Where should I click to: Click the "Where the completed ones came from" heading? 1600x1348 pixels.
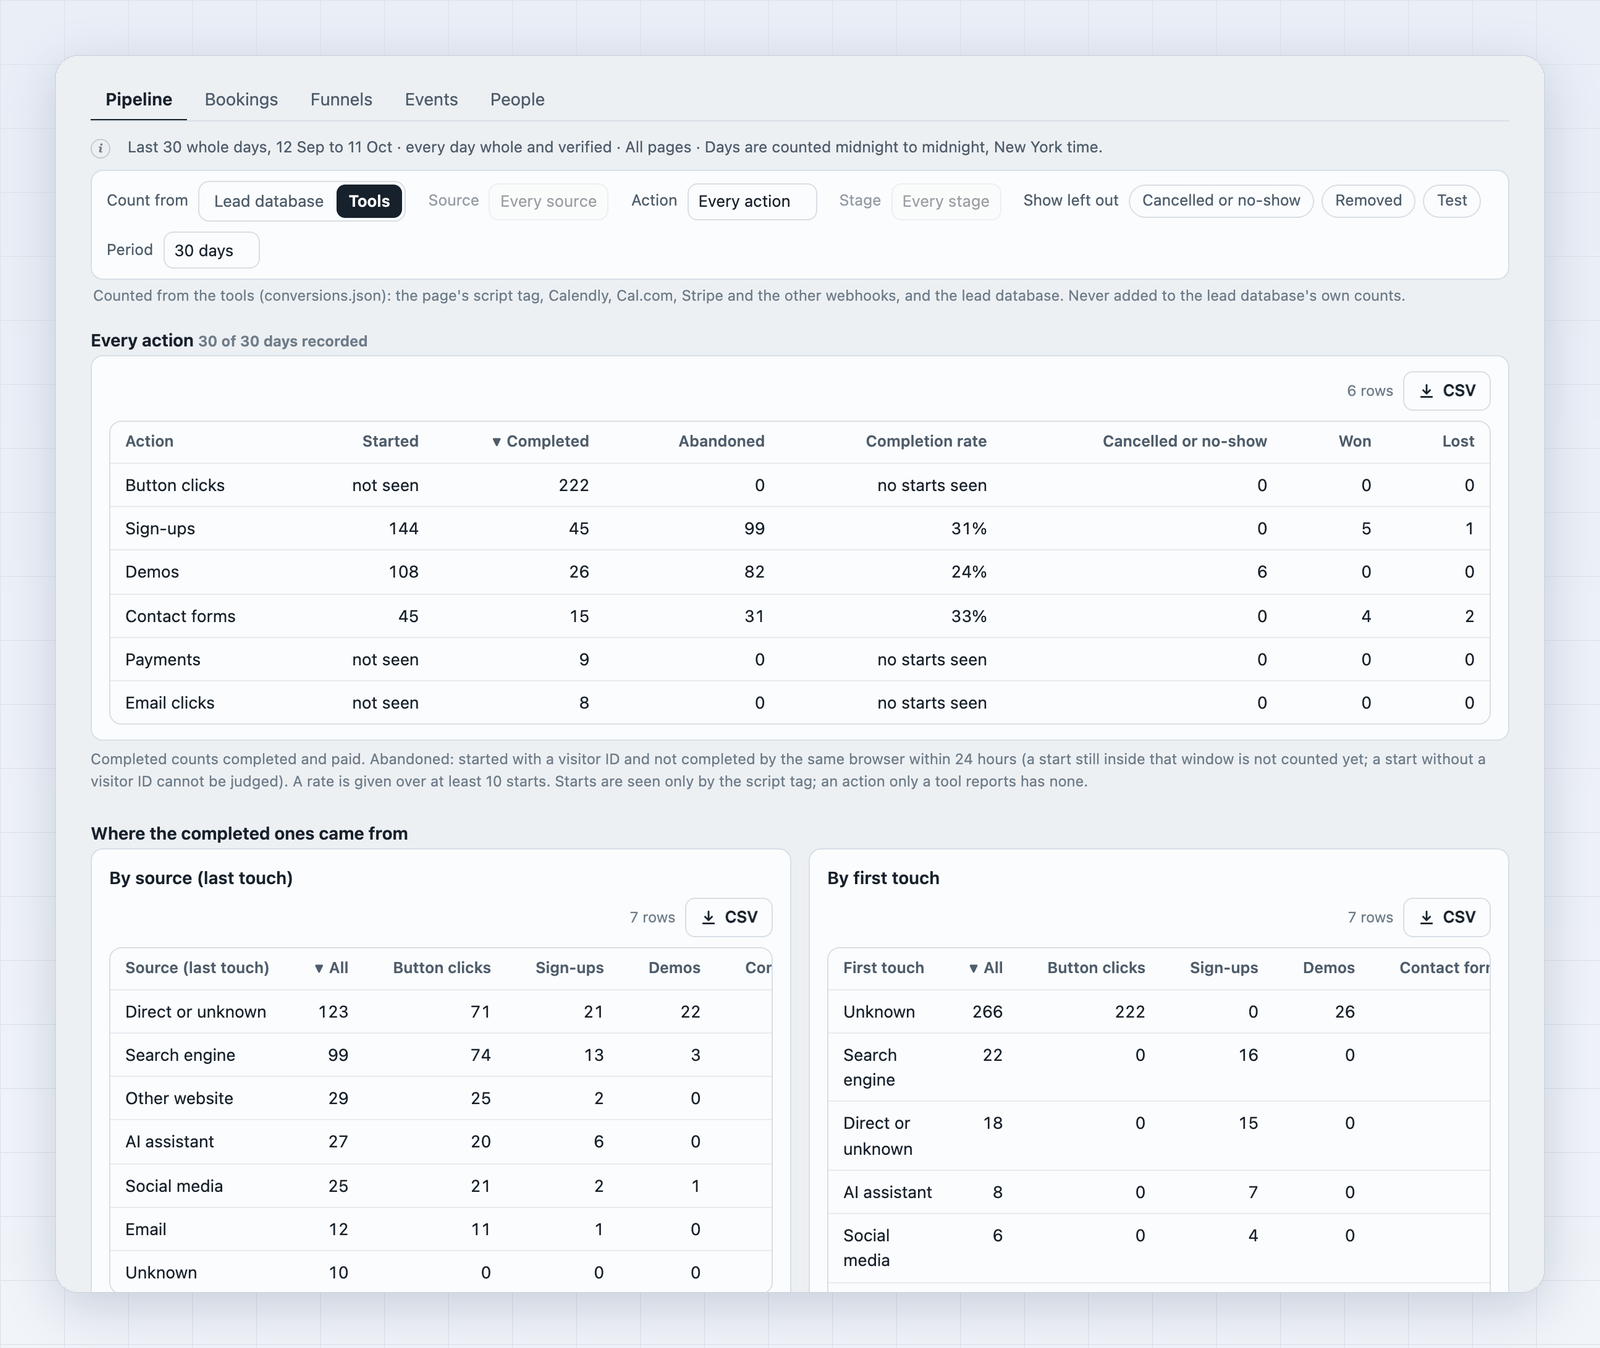click(x=249, y=834)
